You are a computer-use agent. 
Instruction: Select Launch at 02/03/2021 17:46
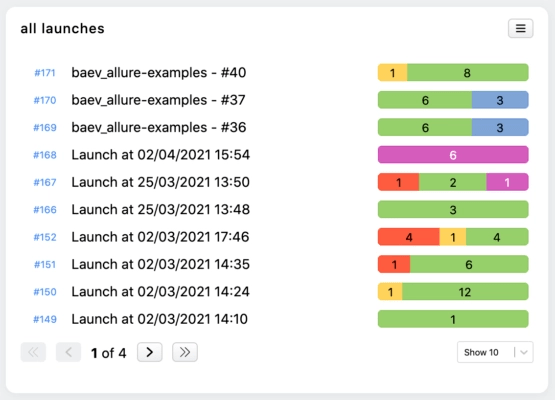[x=160, y=237]
